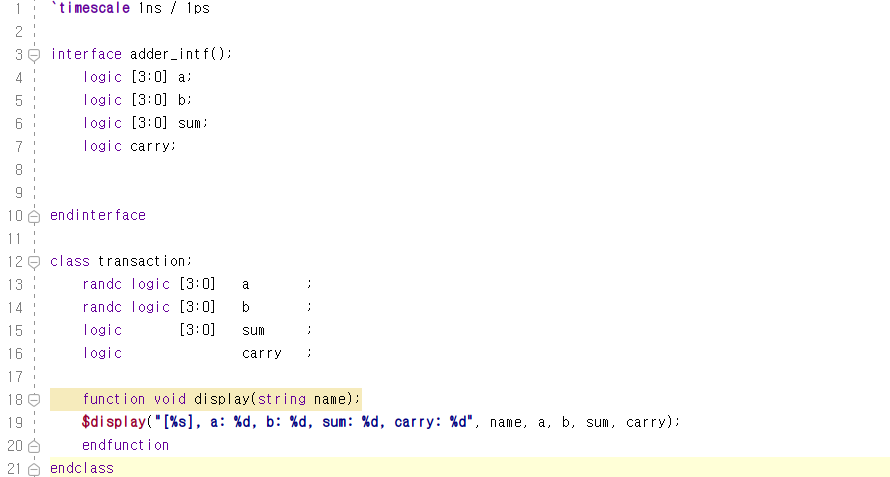This screenshot has width=890, height=477.
Task: Click the `timescale keyword on line 1
Action: coord(90,8)
